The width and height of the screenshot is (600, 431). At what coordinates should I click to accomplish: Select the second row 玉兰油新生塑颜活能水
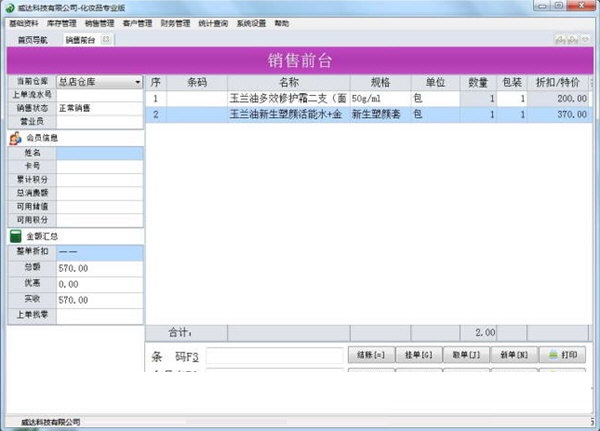[x=369, y=114]
